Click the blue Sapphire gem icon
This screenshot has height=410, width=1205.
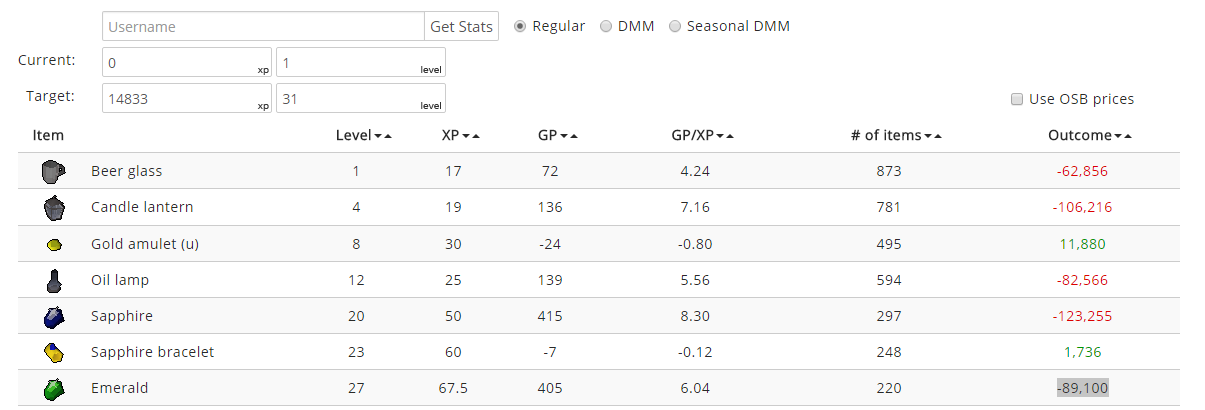[x=53, y=316]
